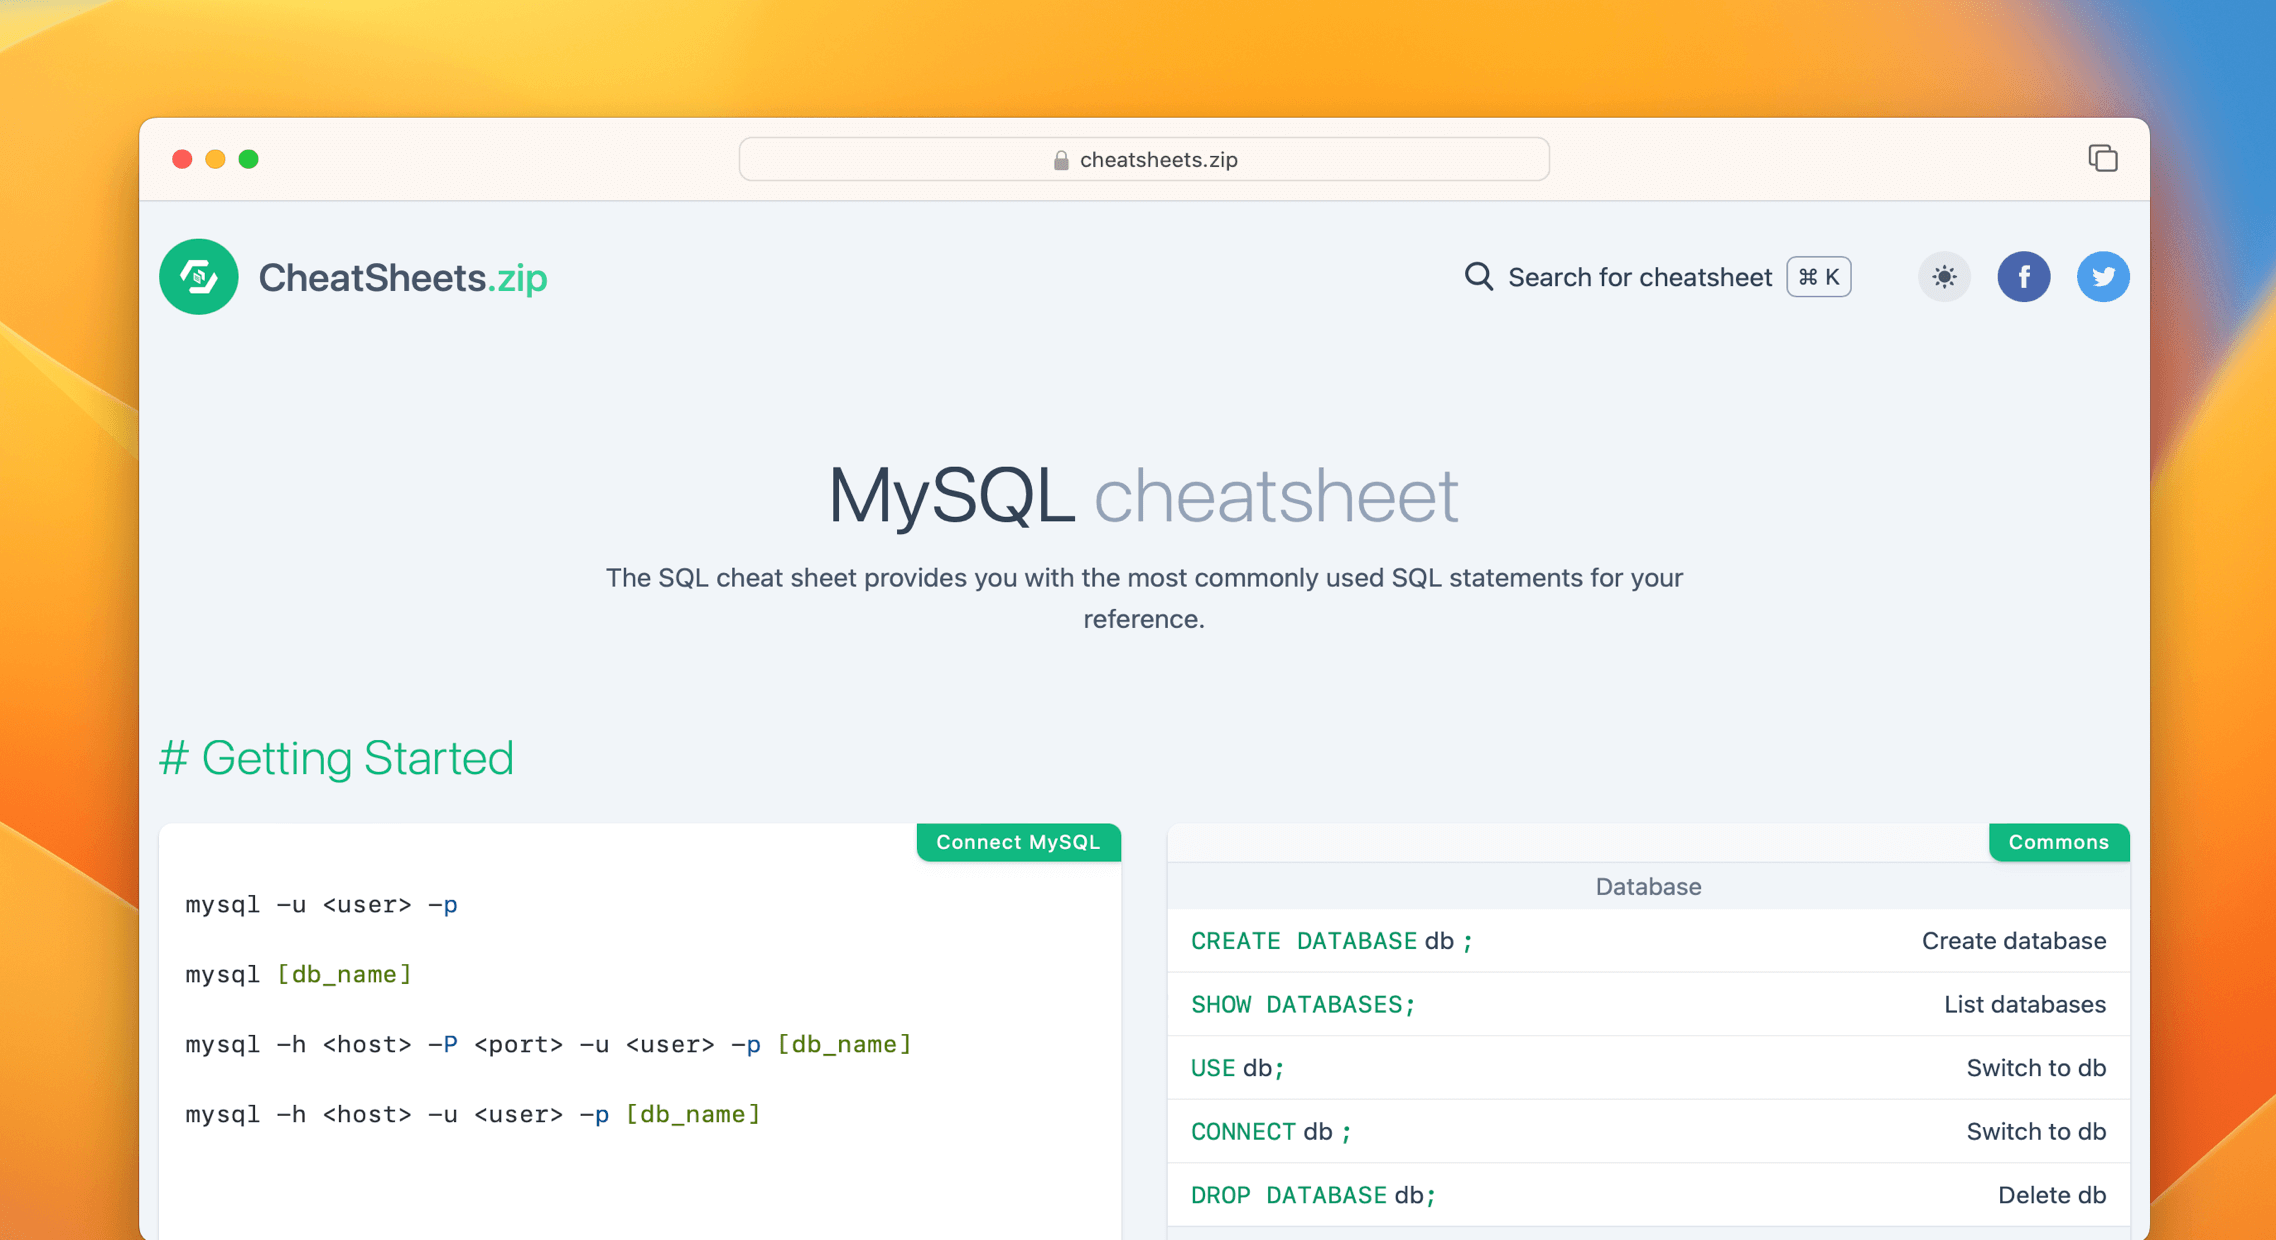
Task: Click the CheatSheets.zip site title link
Action: tap(402, 278)
